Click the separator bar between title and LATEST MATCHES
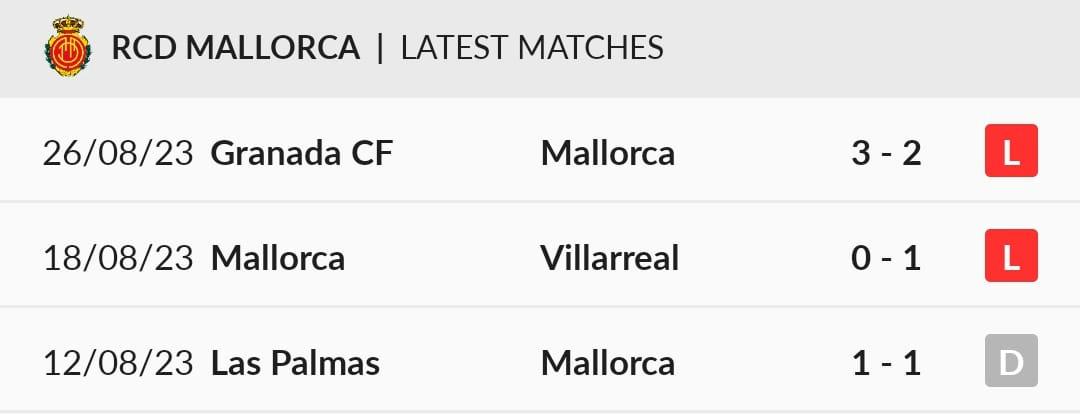The image size is (1080, 414). 380,48
